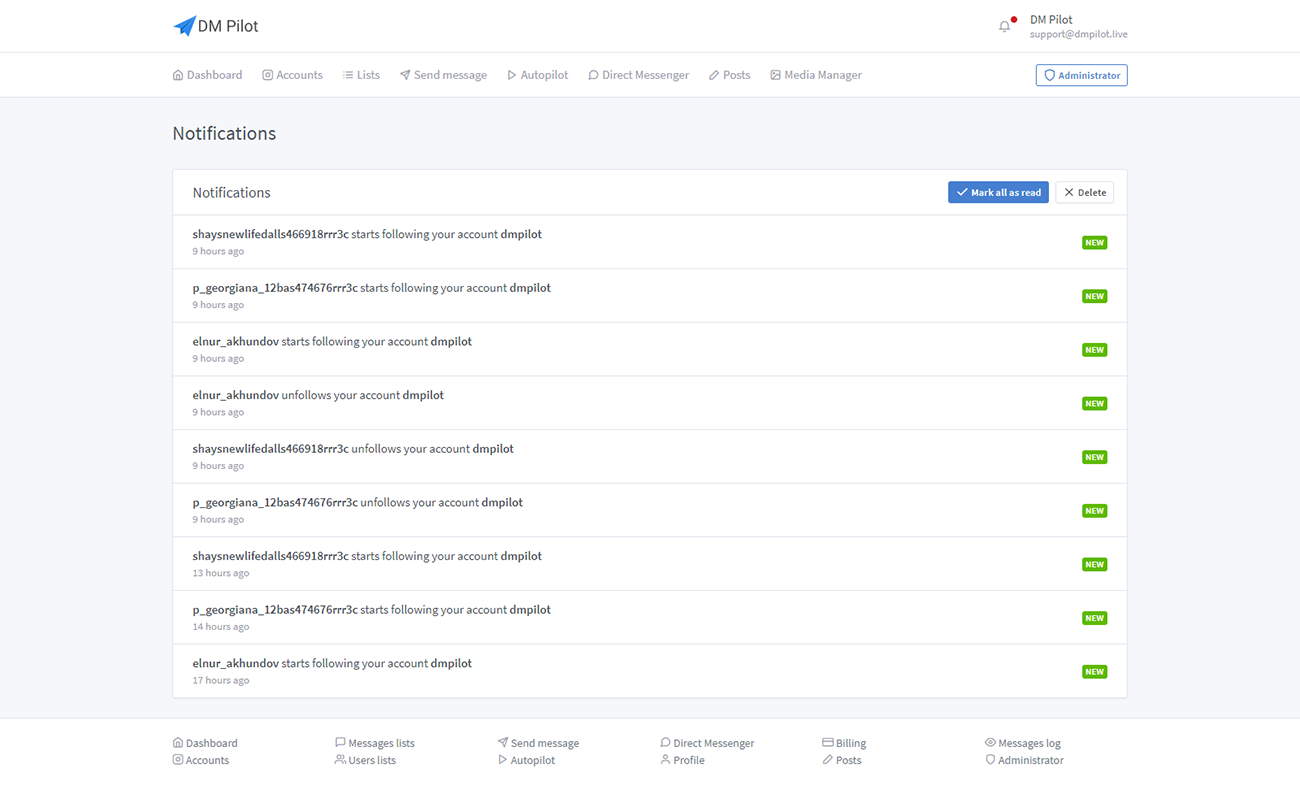Click the DM Pilot paper plane logo
This screenshot has height=790, width=1300.
pyautogui.click(x=184, y=26)
